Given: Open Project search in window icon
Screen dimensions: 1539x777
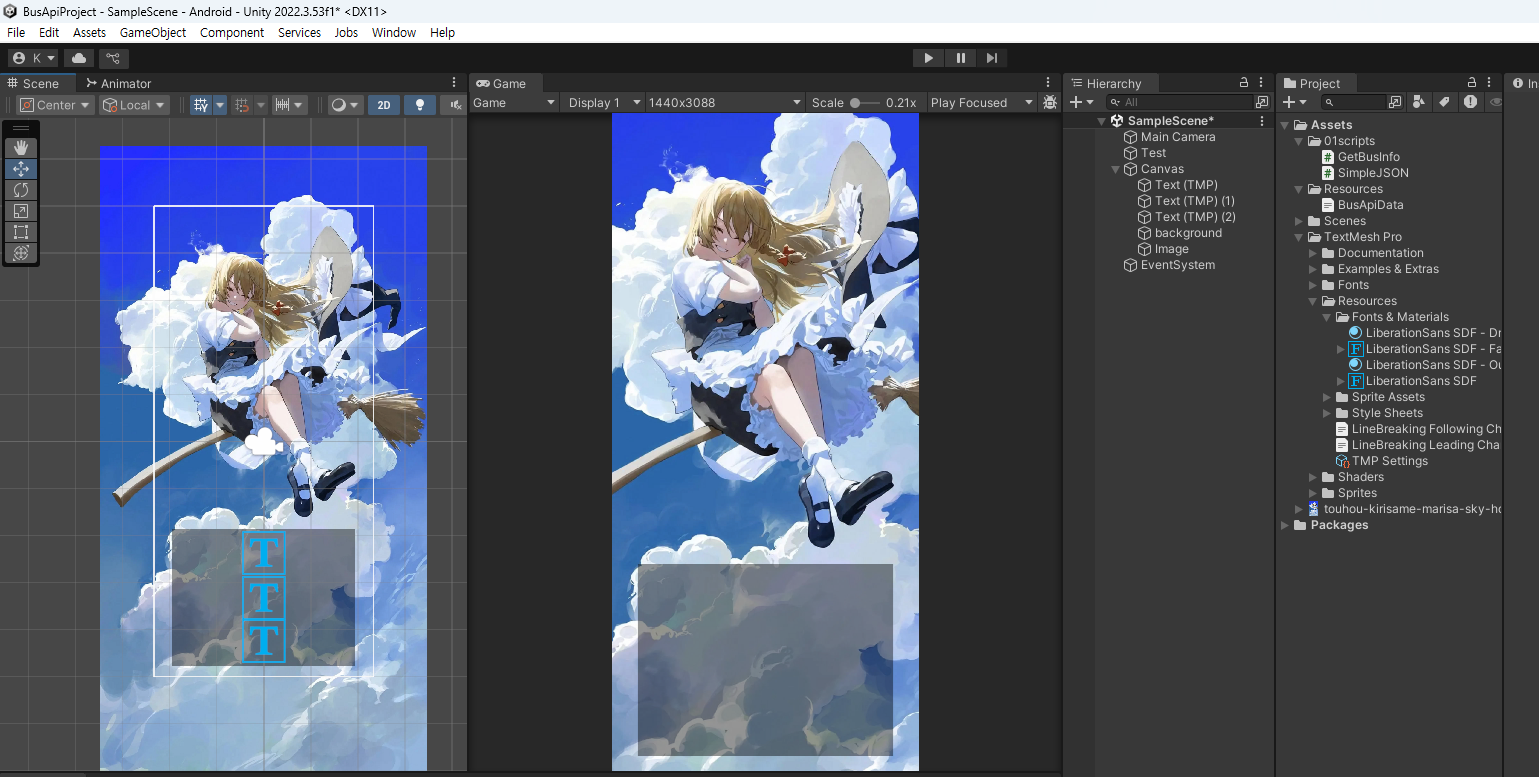Looking at the screenshot, I should (1395, 102).
